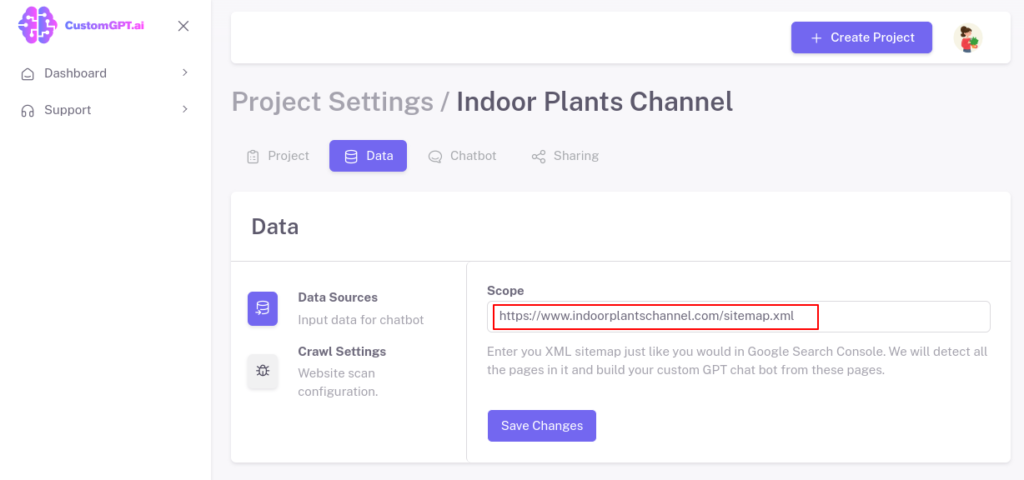Click the clipboard icon on Project tab

(253, 157)
